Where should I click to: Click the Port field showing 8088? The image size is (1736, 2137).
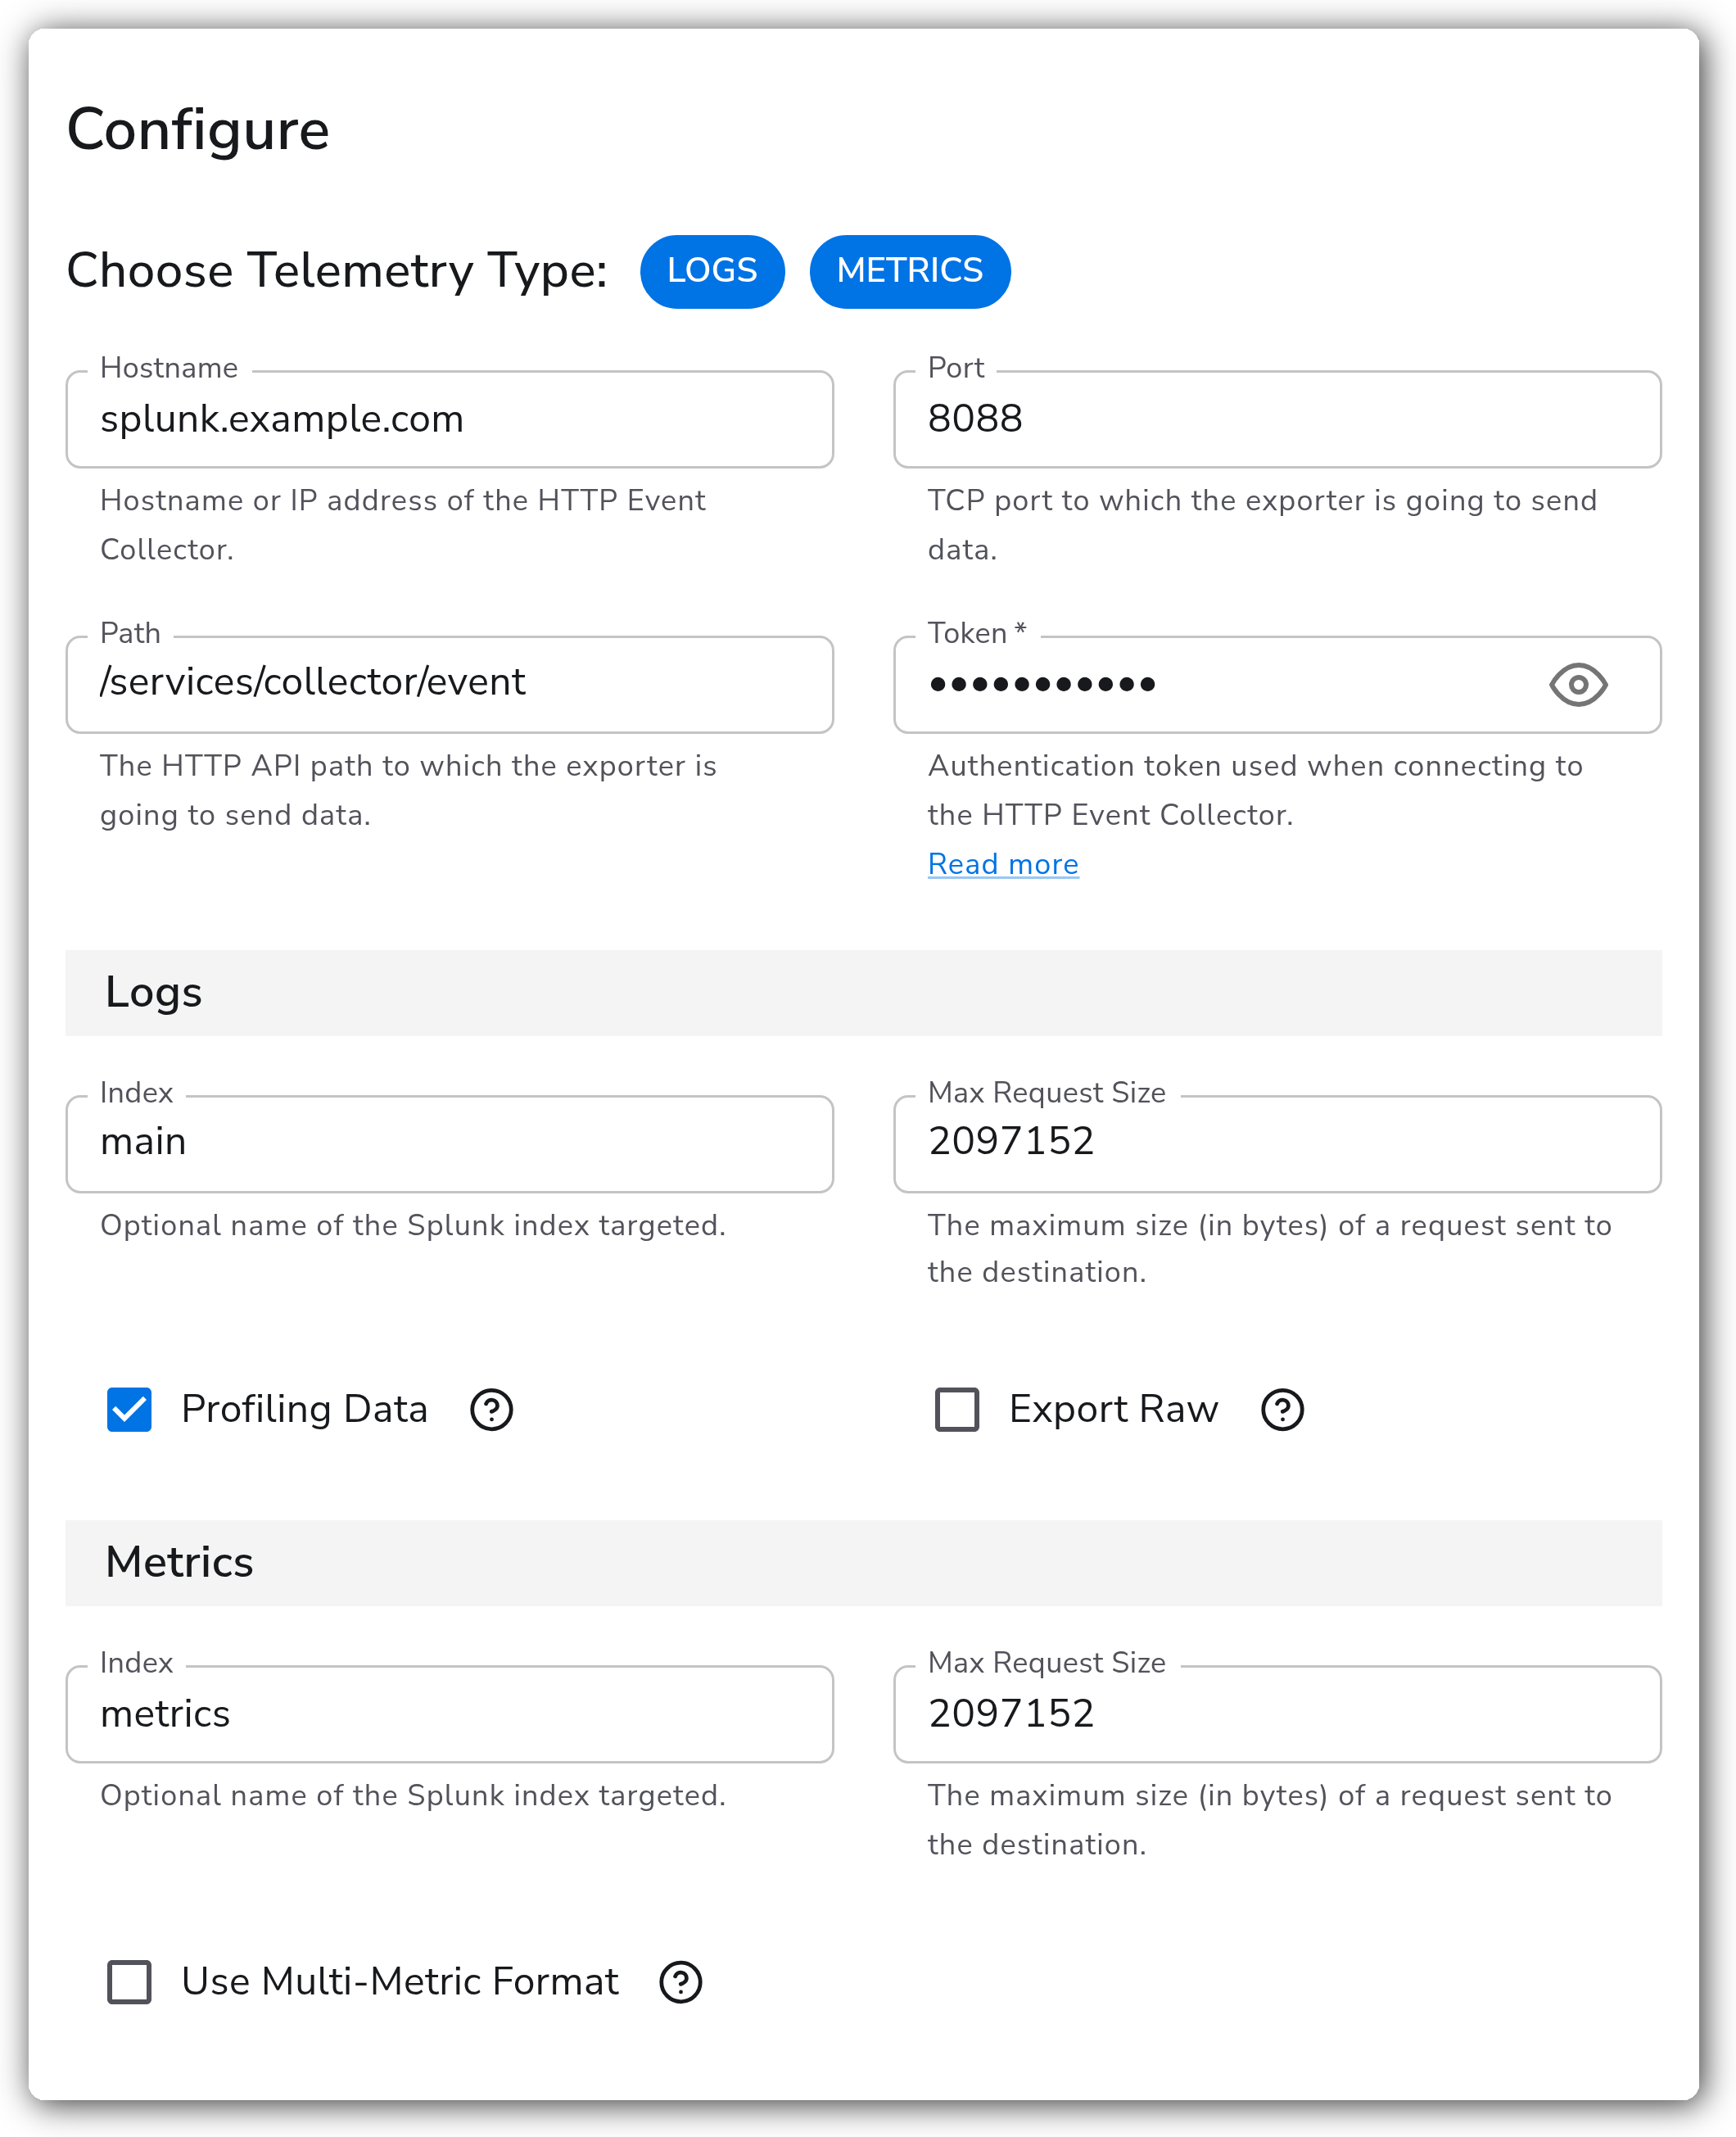(1277, 419)
